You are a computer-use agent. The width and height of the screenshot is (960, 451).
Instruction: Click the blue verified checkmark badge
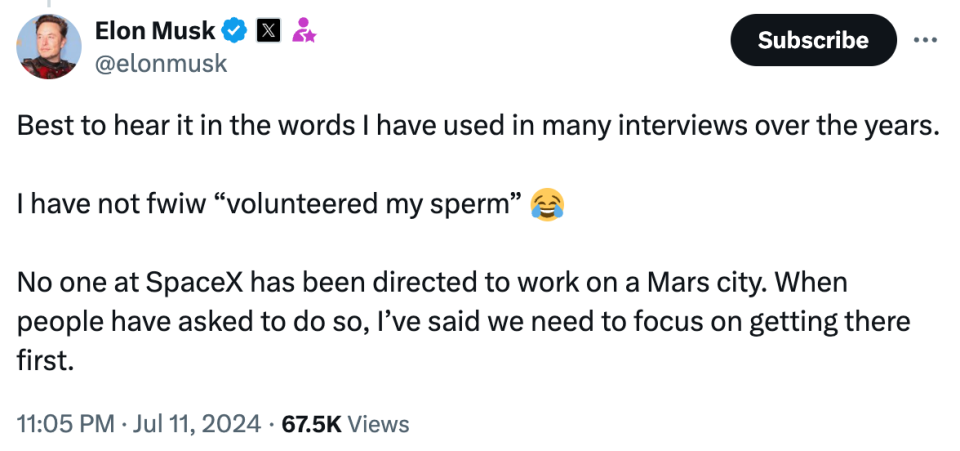click(x=234, y=32)
